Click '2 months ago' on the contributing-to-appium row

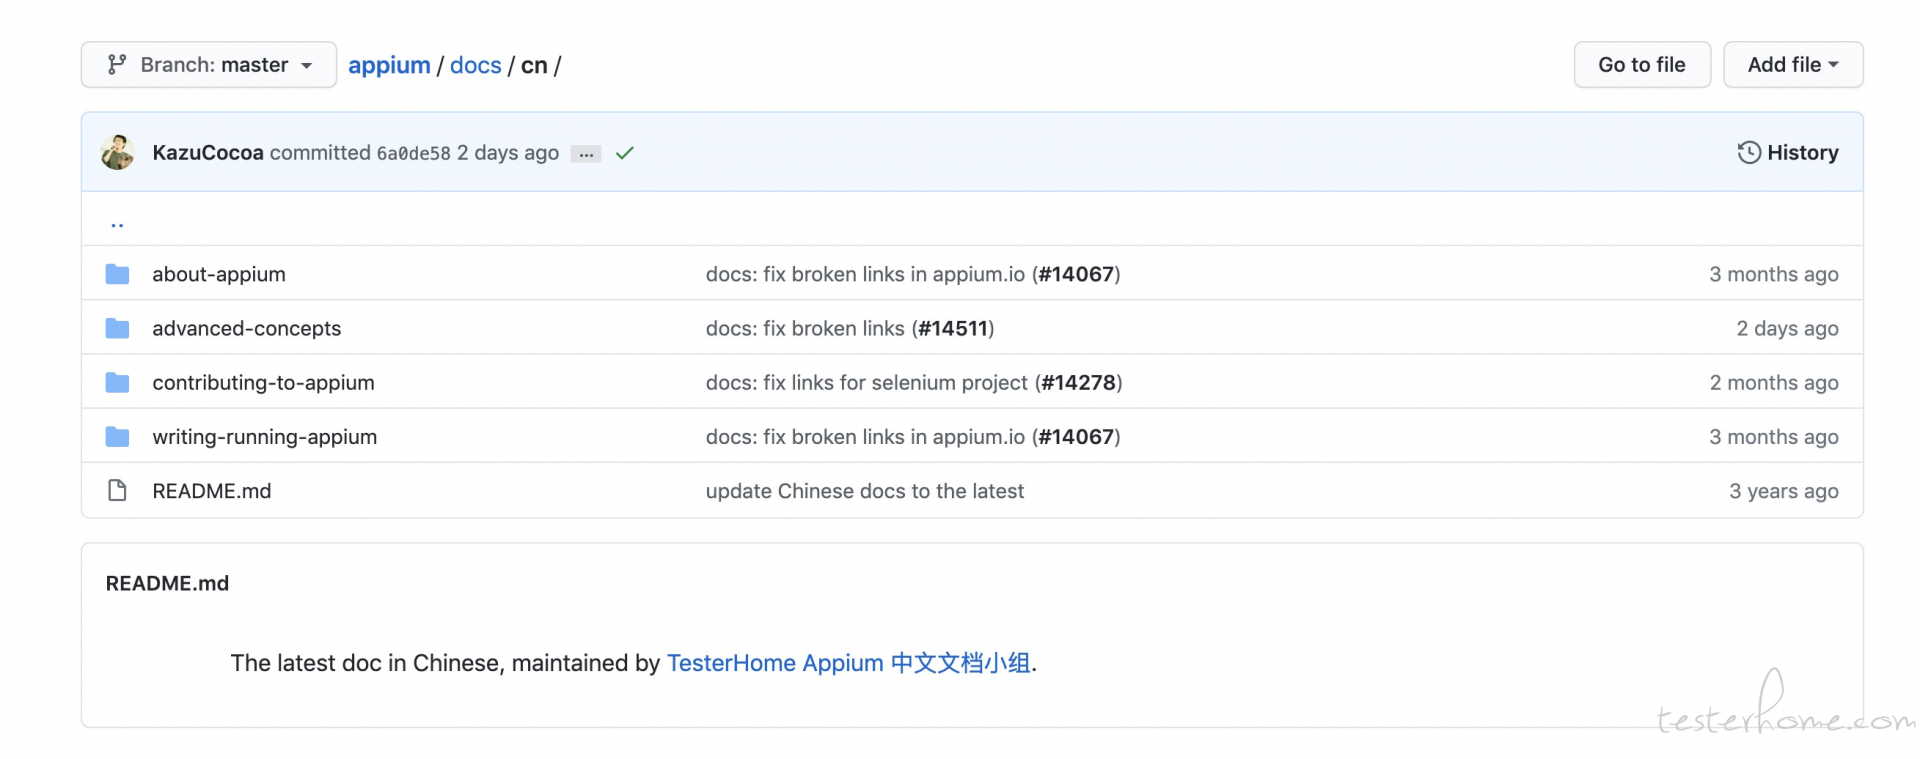[1774, 383]
